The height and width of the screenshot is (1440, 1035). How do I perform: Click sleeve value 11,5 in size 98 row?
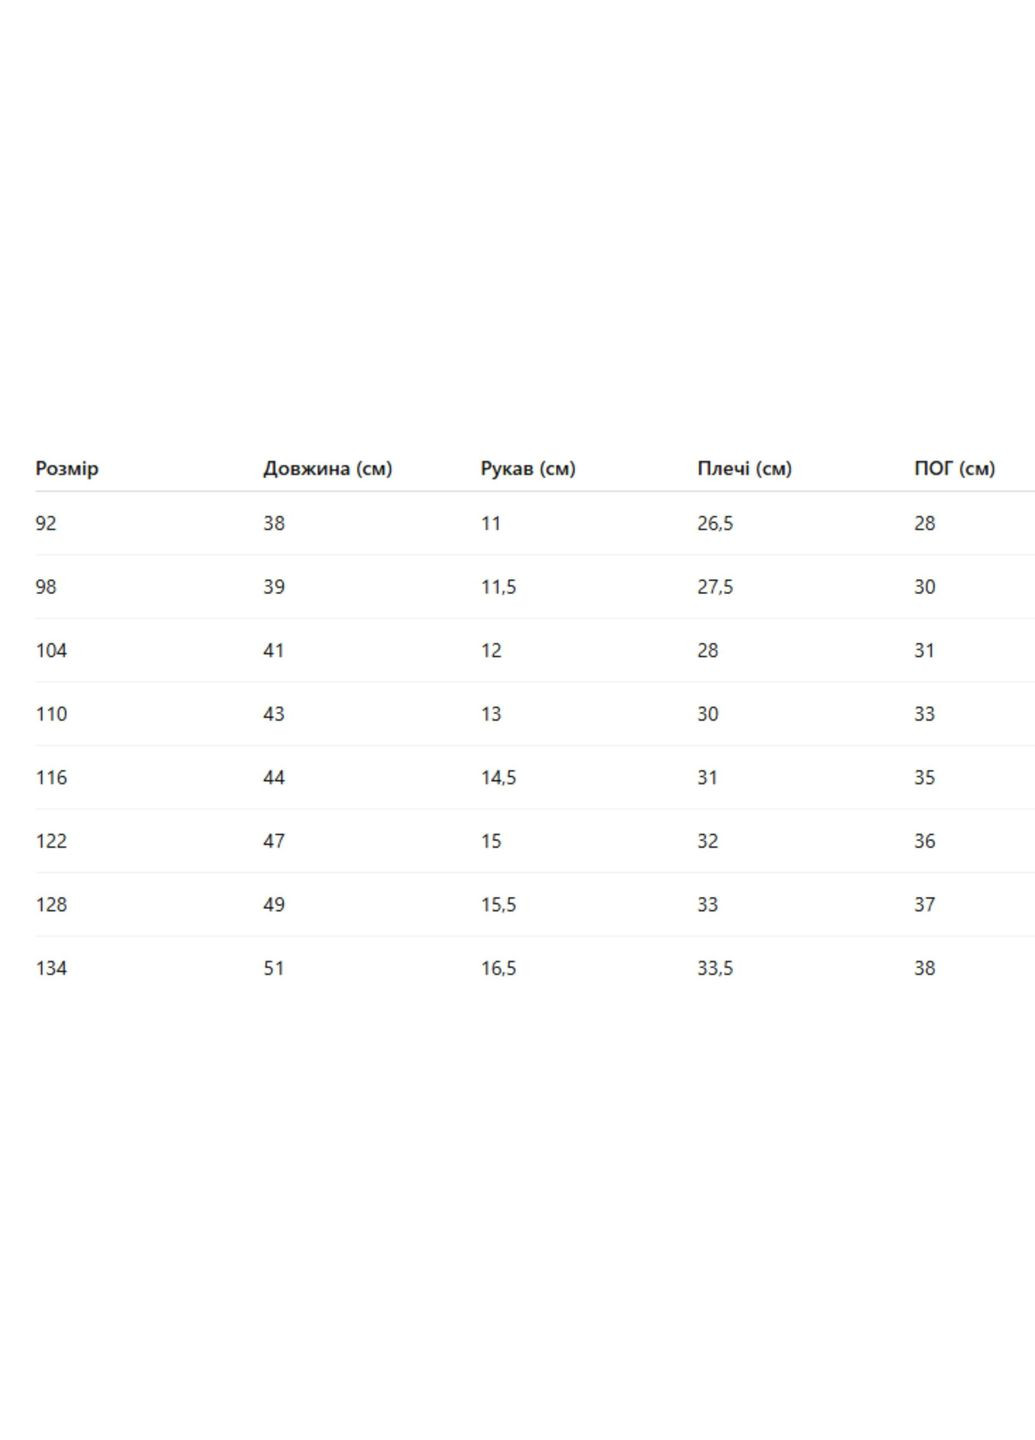point(498,587)
